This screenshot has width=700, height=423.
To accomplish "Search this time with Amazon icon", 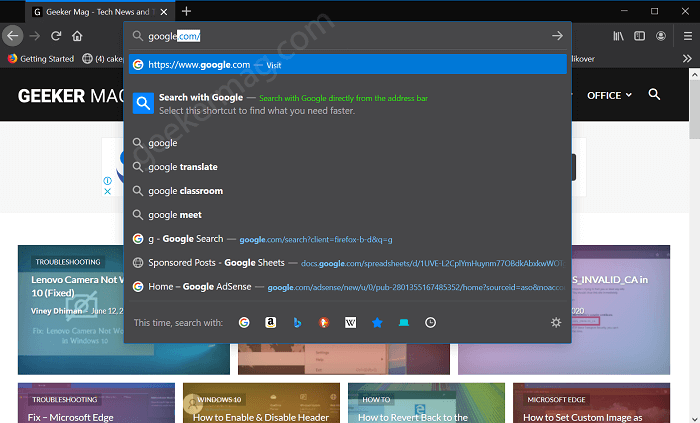I will coord(271,323).
